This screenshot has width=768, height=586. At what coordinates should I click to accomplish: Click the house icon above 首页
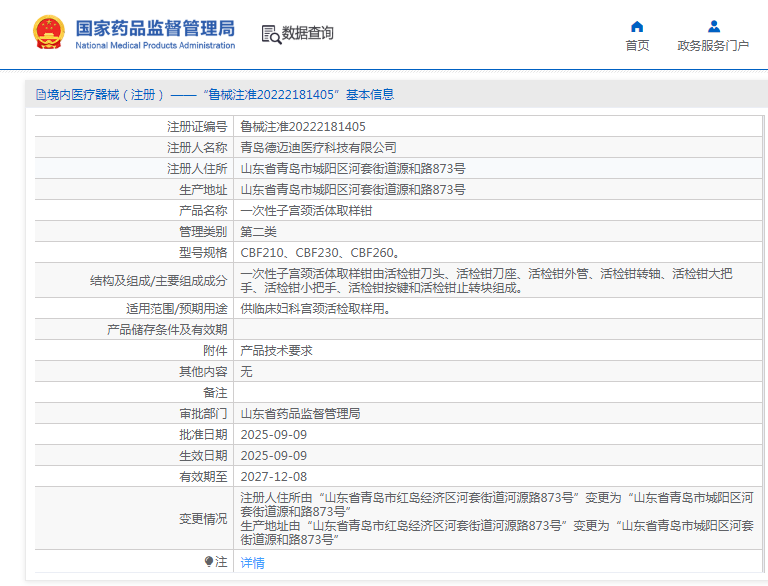pyautogui.click(x=637, y=27)
